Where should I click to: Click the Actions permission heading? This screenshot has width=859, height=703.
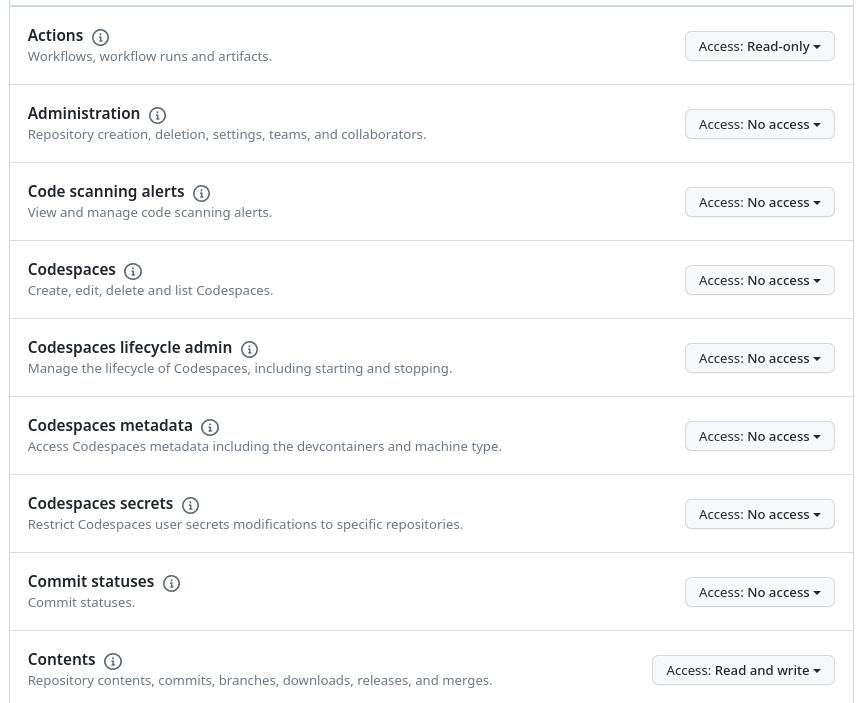click(56, 35)
